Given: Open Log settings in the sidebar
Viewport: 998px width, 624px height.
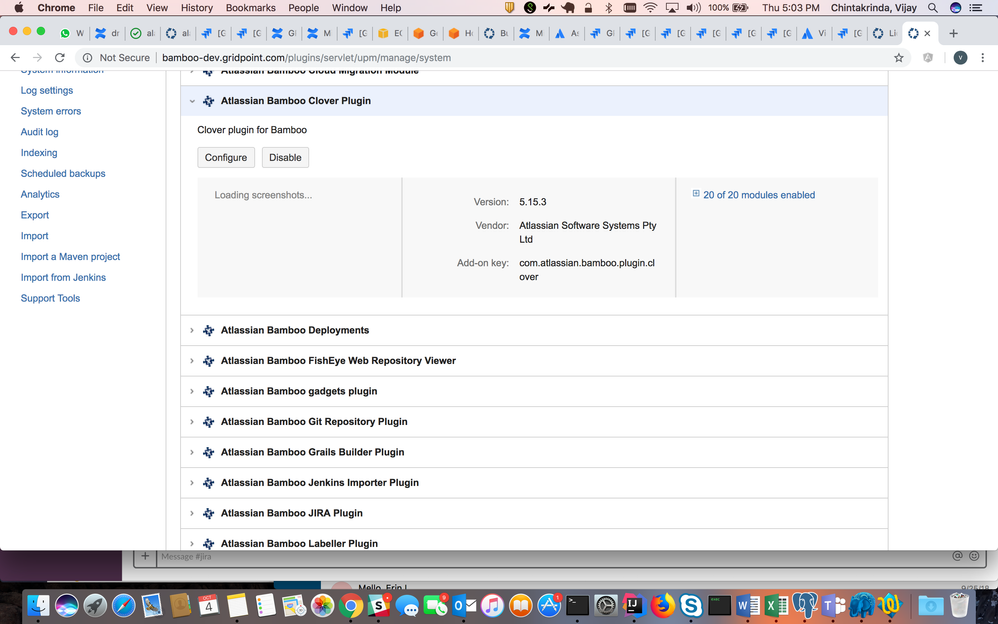Looking at the screenshot, I should click(x=46, y=90).
